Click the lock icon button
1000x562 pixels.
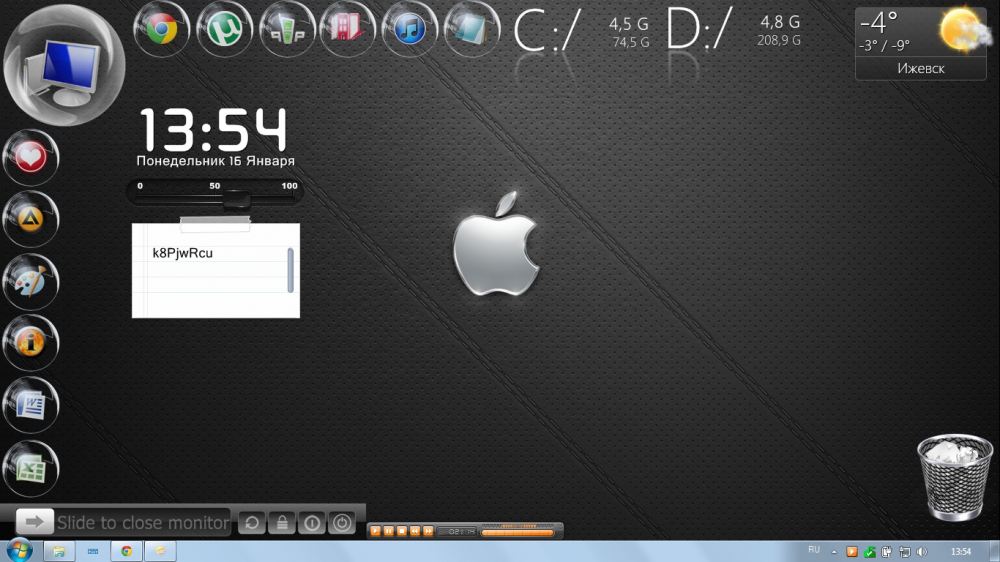pos(282,523)
